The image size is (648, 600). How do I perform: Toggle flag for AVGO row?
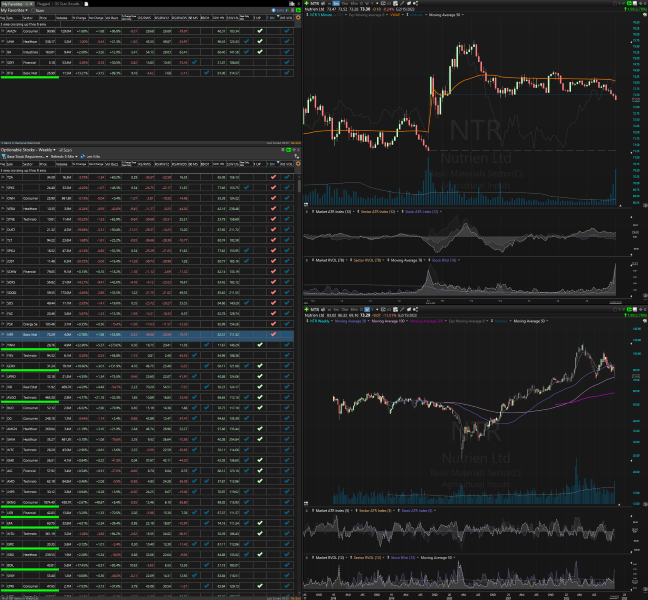pos(3,397)
